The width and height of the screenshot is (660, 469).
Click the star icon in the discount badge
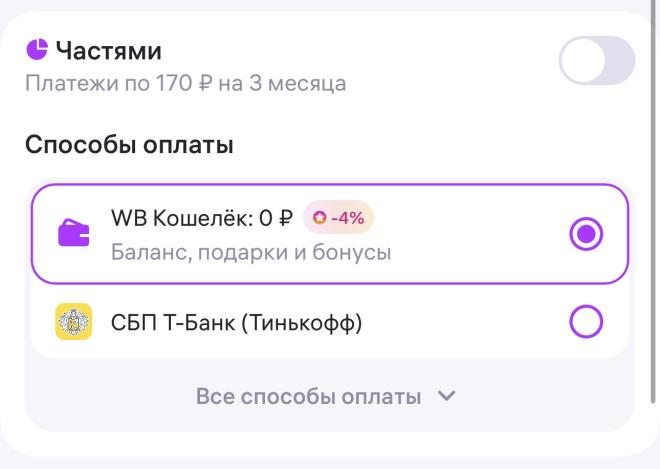point(319,218)
